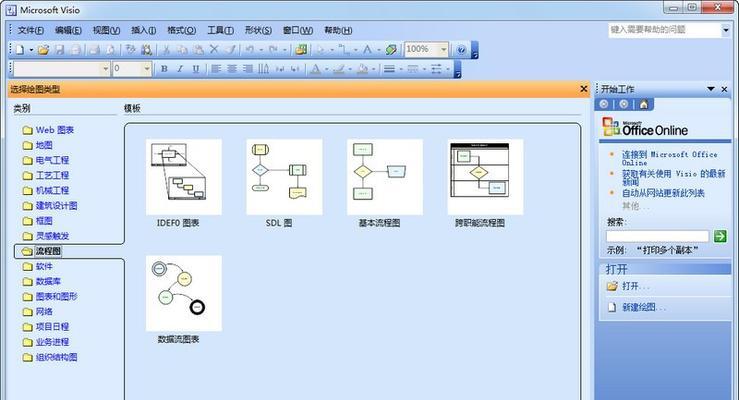Follow the 连接到 Microsoft Office Online link
Screen dimensions: 739x400
(x=669, y=158)
